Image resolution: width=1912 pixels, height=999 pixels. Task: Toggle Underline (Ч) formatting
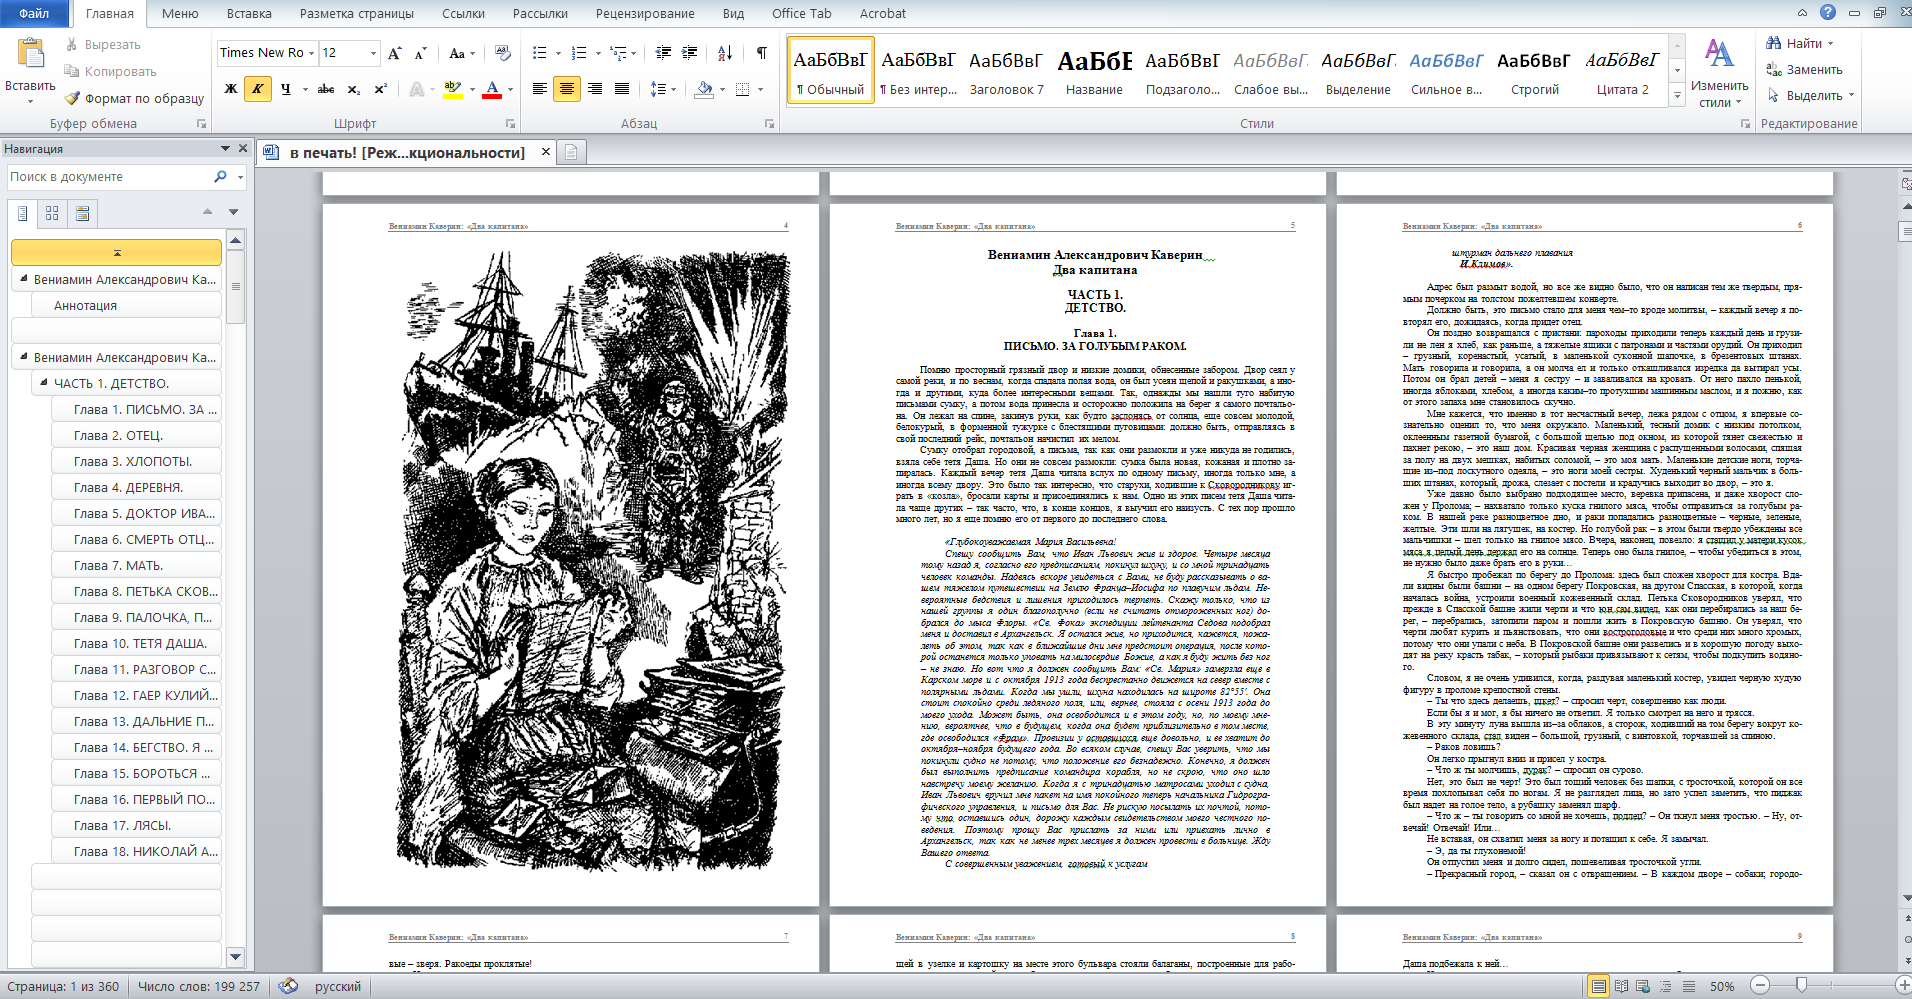(x=285, y=89)
